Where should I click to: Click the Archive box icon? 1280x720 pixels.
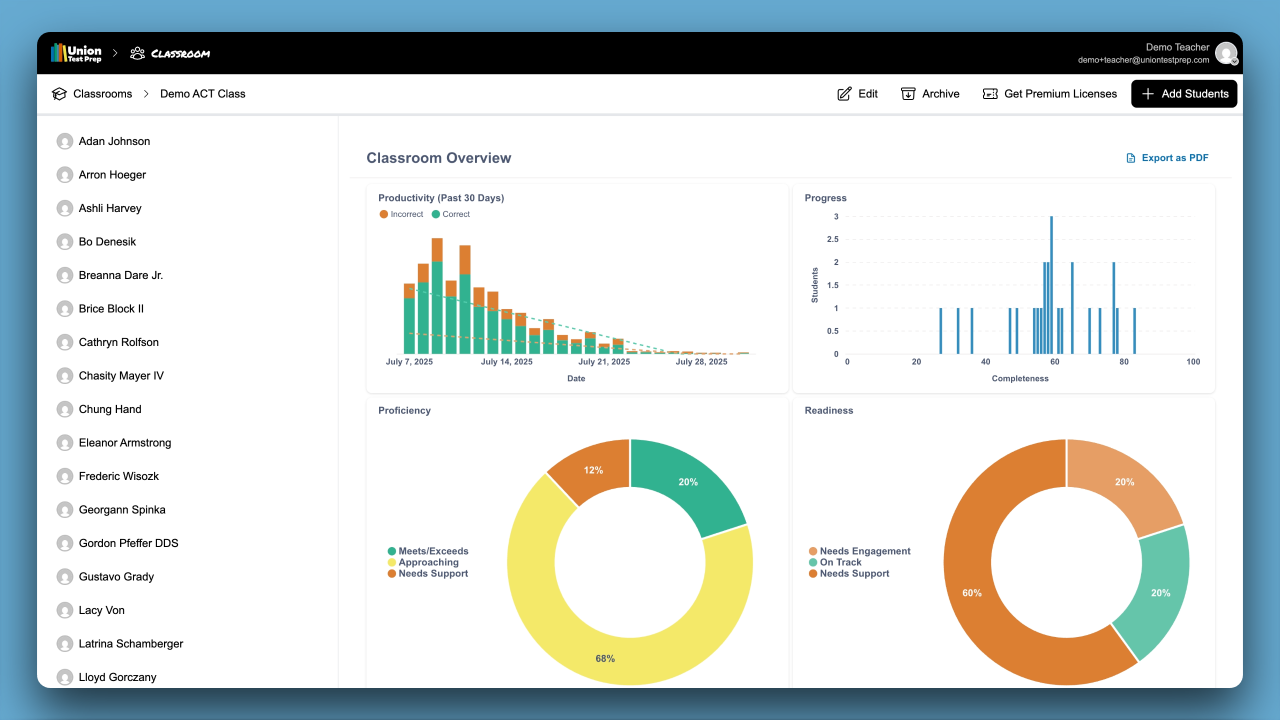pyautogui.click(x=908, y=94)
